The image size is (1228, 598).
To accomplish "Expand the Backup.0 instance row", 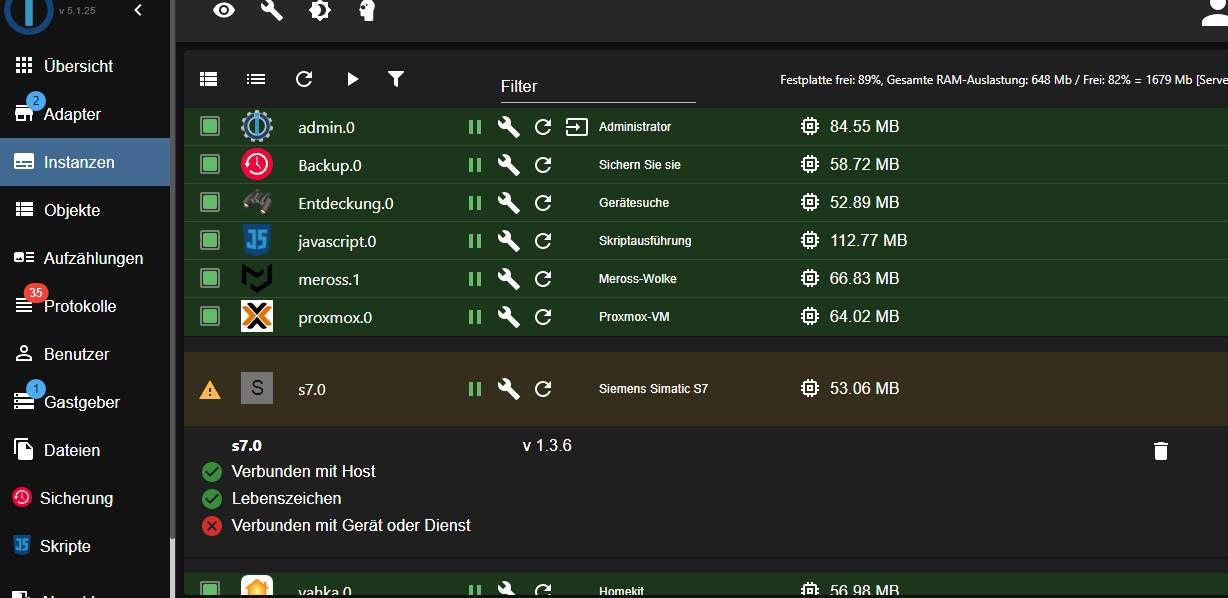I will [x=330, y=166].
